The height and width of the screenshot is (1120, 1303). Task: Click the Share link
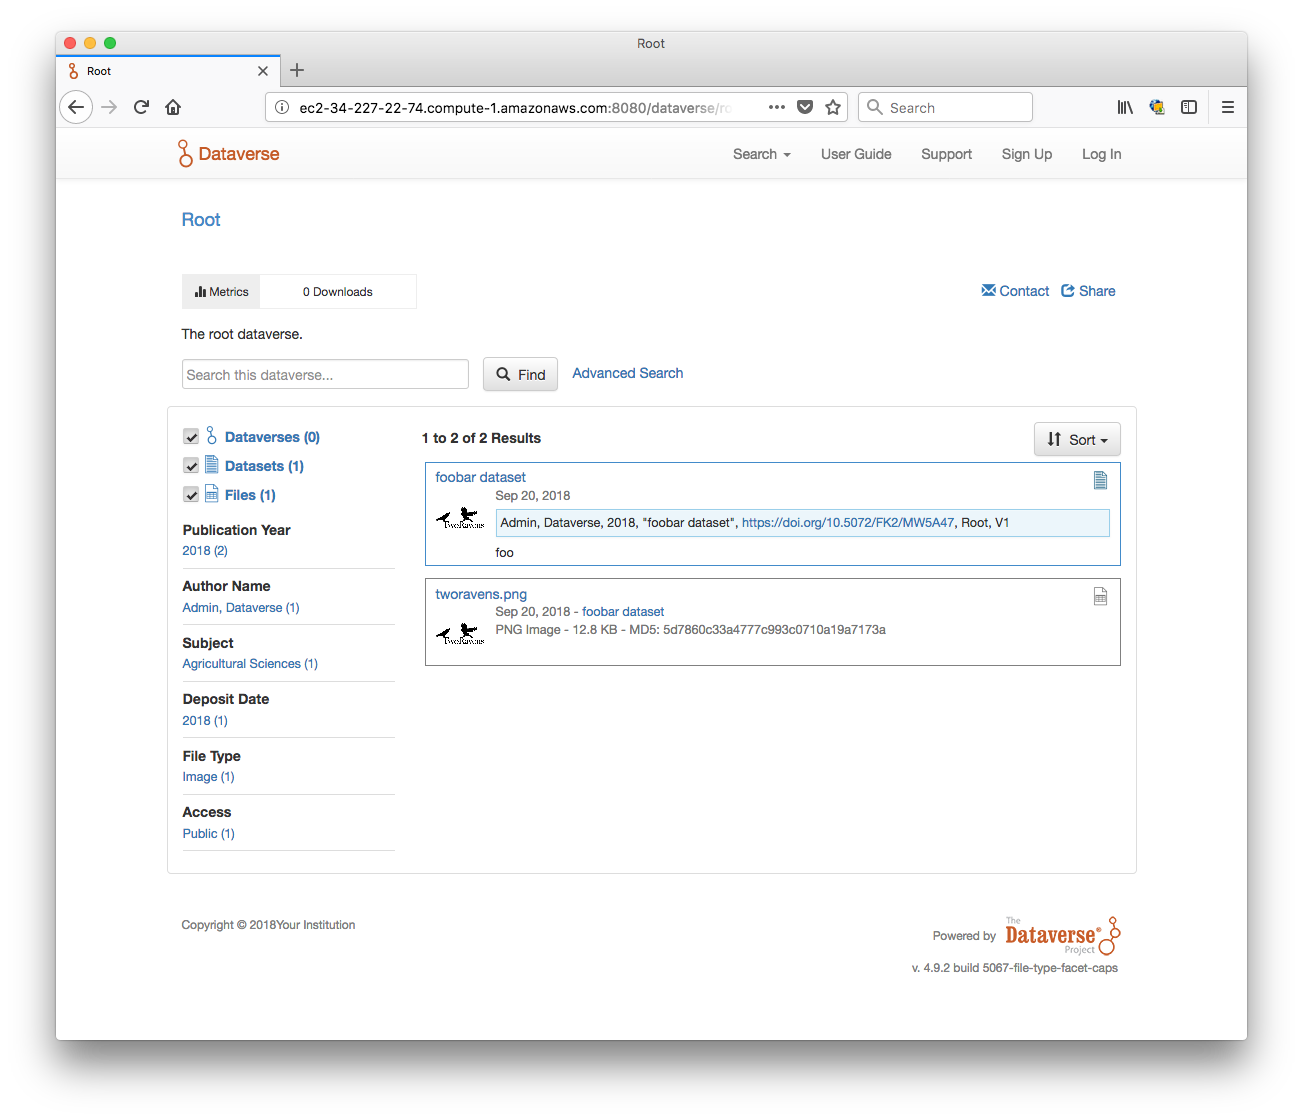point(1088,291)
